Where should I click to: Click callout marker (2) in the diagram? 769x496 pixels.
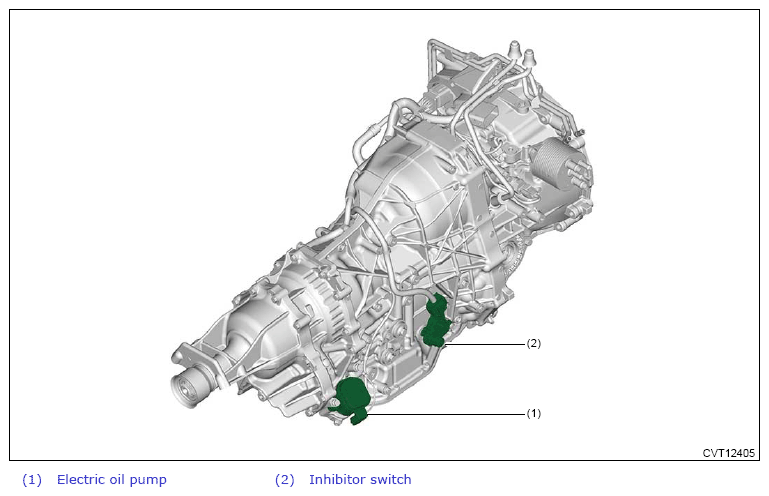point(533,343)
